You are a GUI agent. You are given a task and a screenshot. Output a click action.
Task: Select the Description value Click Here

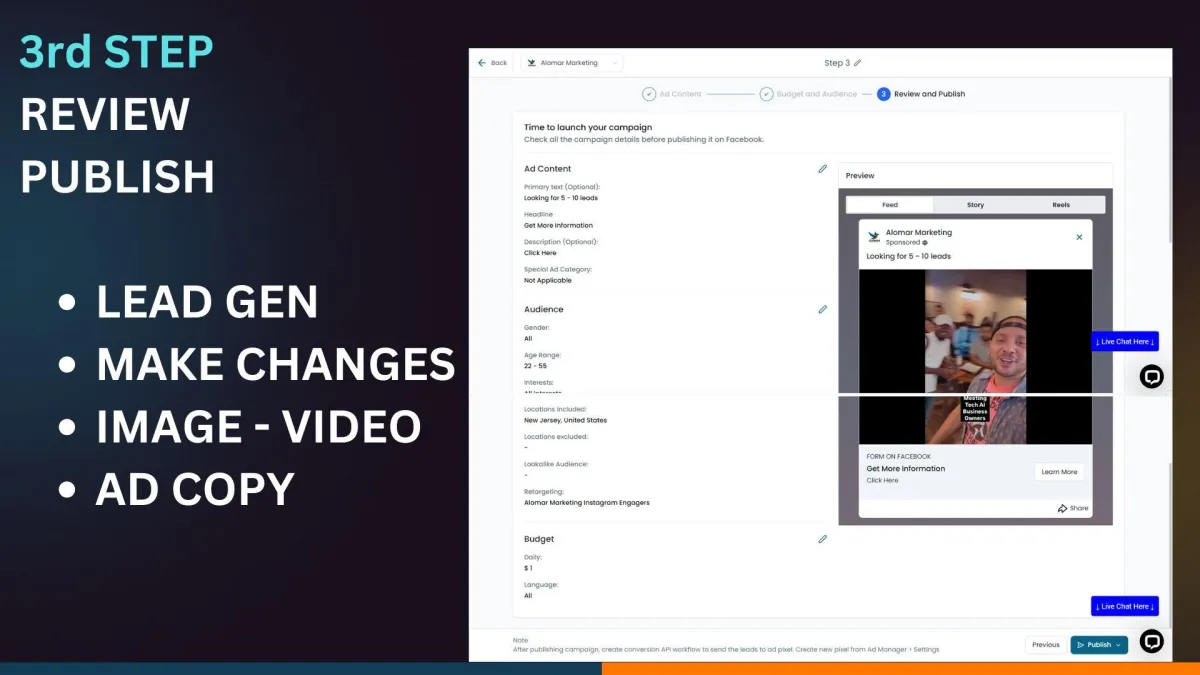(x=540, y=253)
